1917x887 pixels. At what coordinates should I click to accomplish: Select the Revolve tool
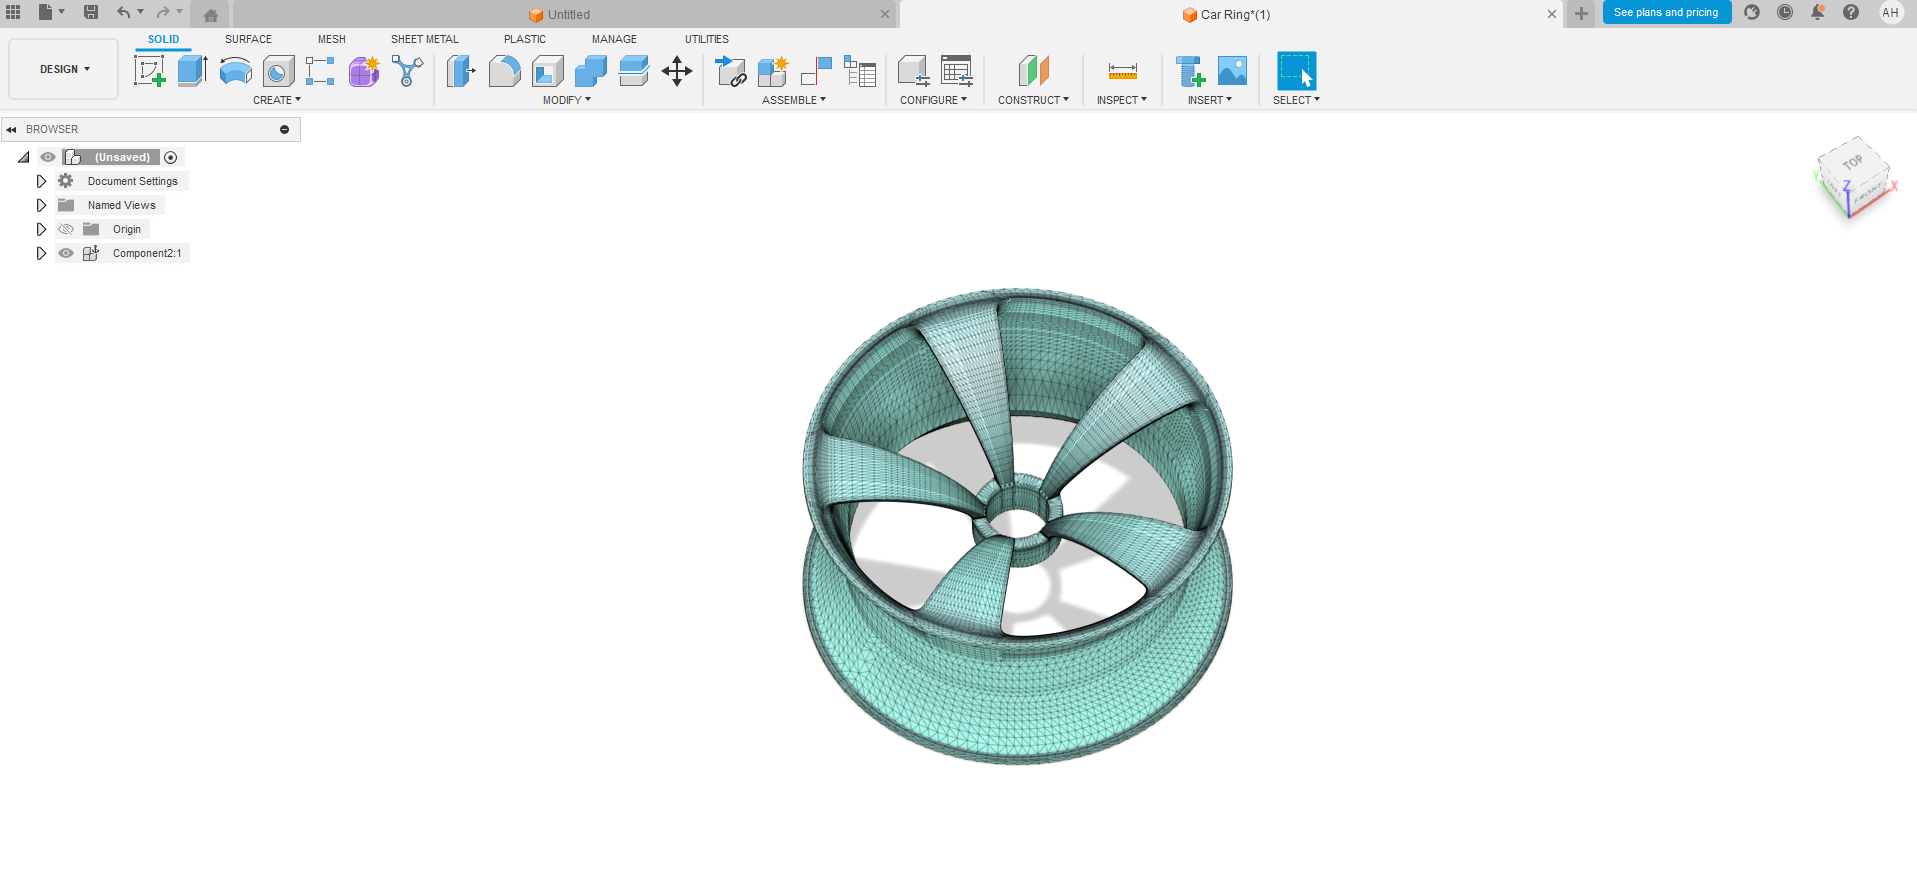coord(235,71)
